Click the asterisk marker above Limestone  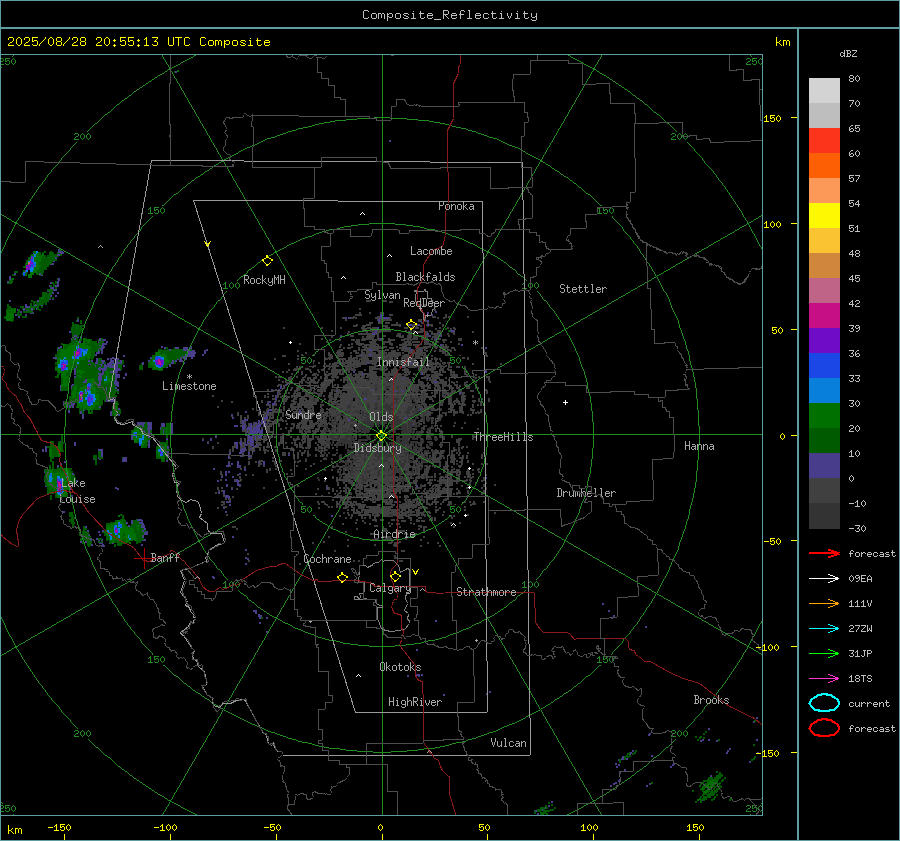pos(189,377)
